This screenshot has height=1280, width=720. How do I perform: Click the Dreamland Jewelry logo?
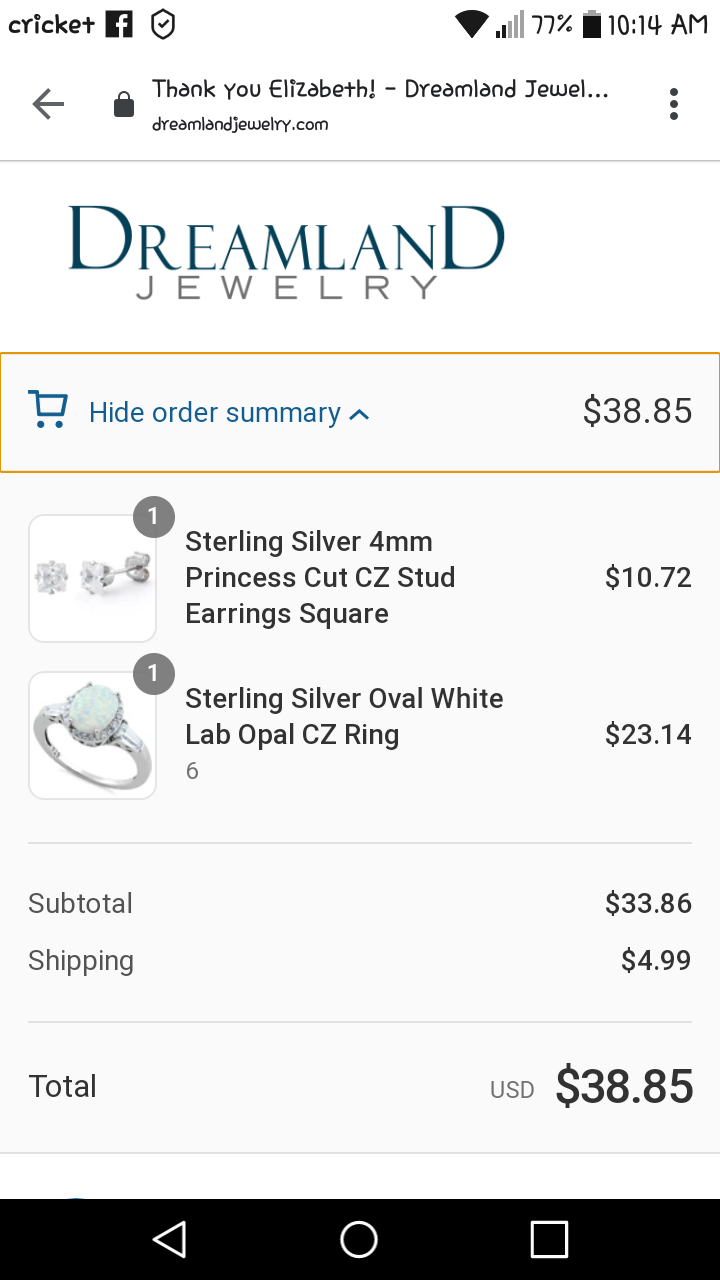(286, 251)
